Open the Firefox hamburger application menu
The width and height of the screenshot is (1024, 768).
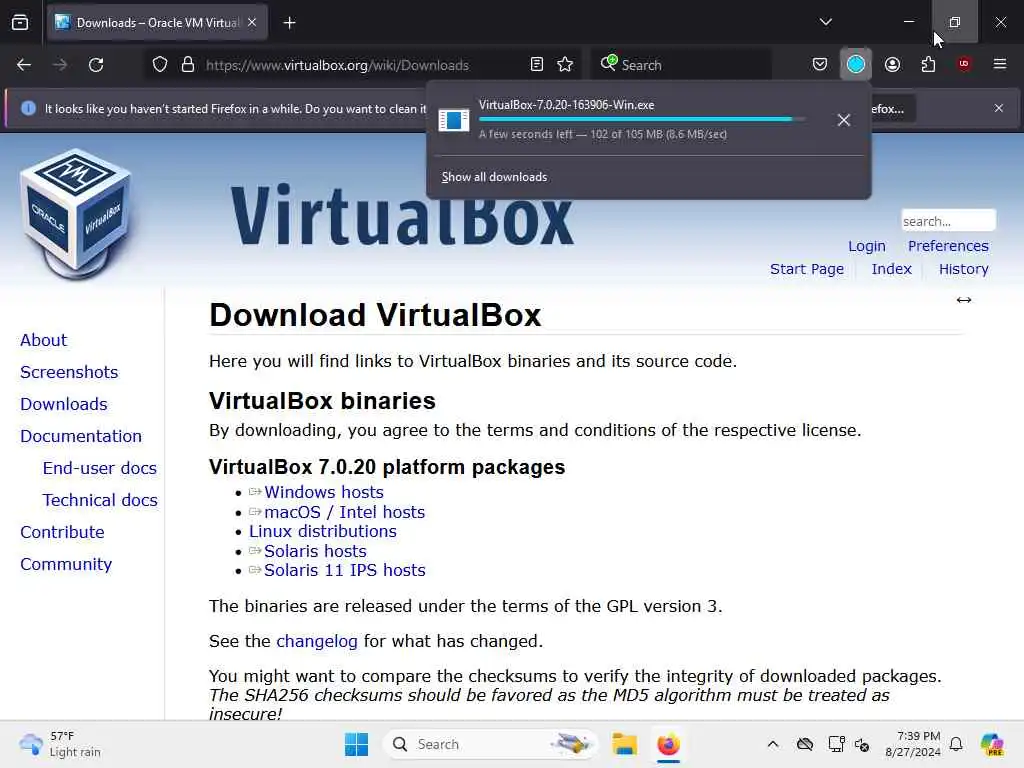pos(1000,64)
